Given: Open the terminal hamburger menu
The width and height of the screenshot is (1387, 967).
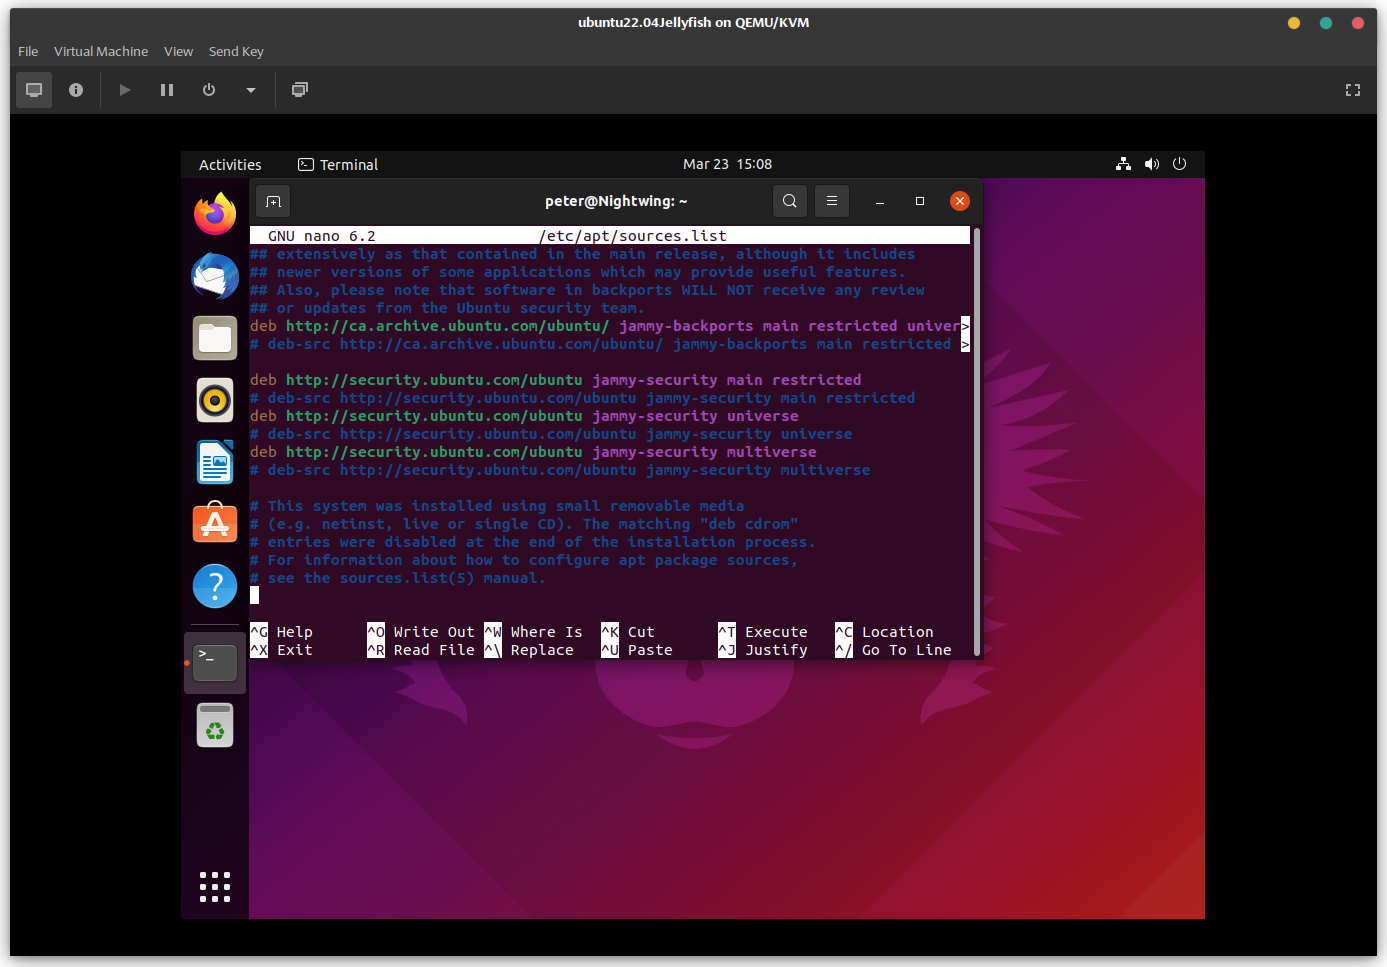Looking at the screenshot, I should pos(832,201).
